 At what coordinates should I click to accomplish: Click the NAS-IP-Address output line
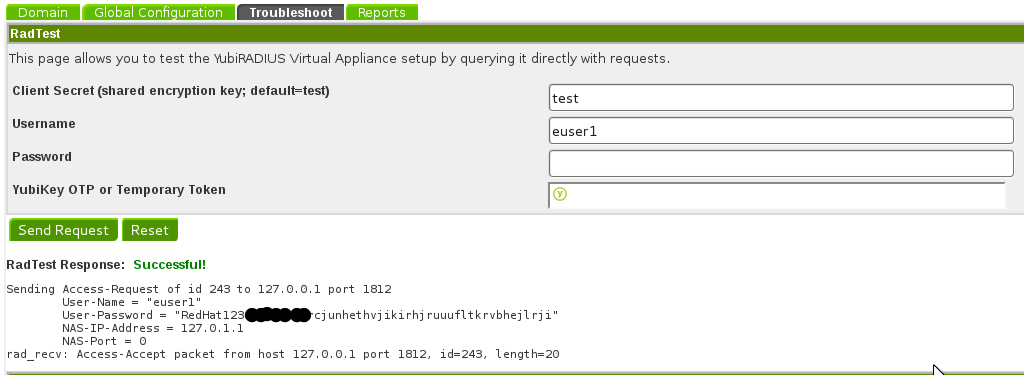pyautogui.click(x=153, y=328)
